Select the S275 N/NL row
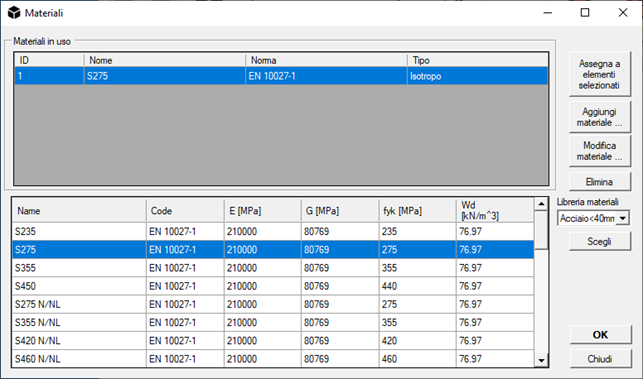Screen dimensions: 643x379 273,304
